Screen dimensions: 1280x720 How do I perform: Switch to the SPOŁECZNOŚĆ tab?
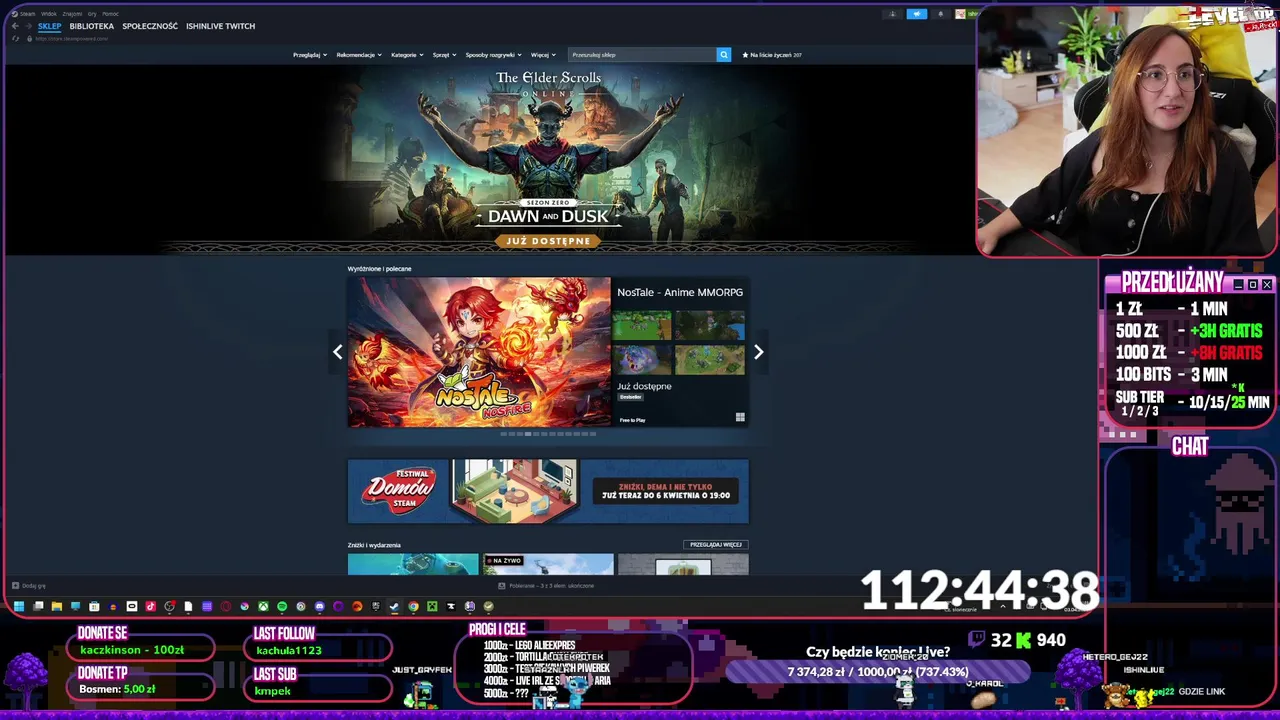(x=150, y=26)
